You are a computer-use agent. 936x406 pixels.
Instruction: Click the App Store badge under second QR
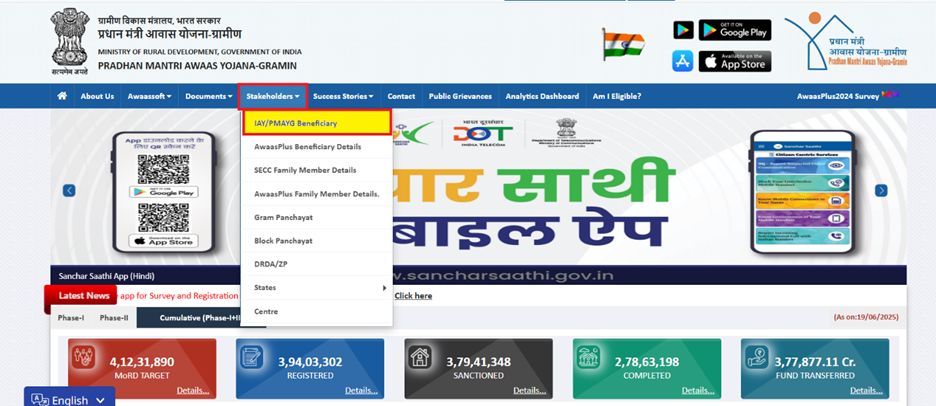[x=164, y=241]
